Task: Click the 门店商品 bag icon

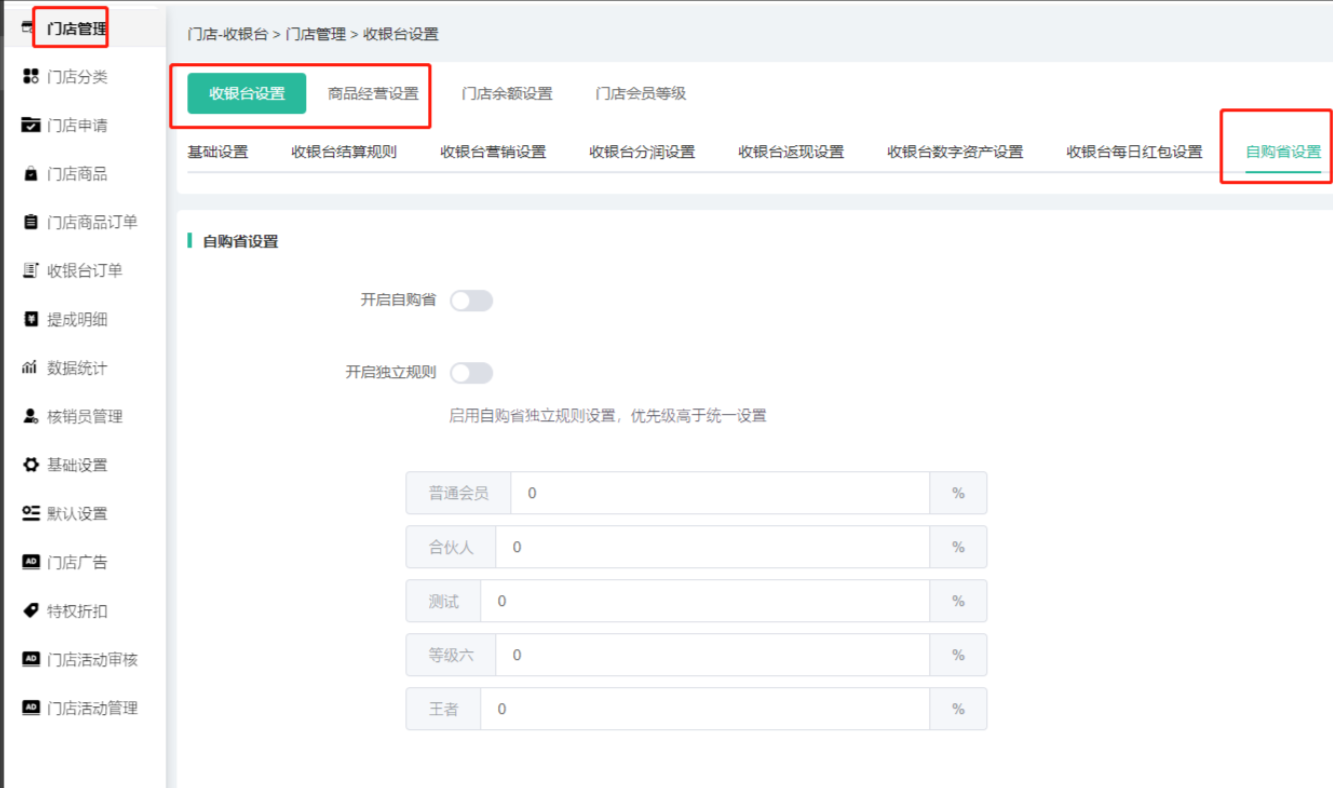Action: point(30,174)
